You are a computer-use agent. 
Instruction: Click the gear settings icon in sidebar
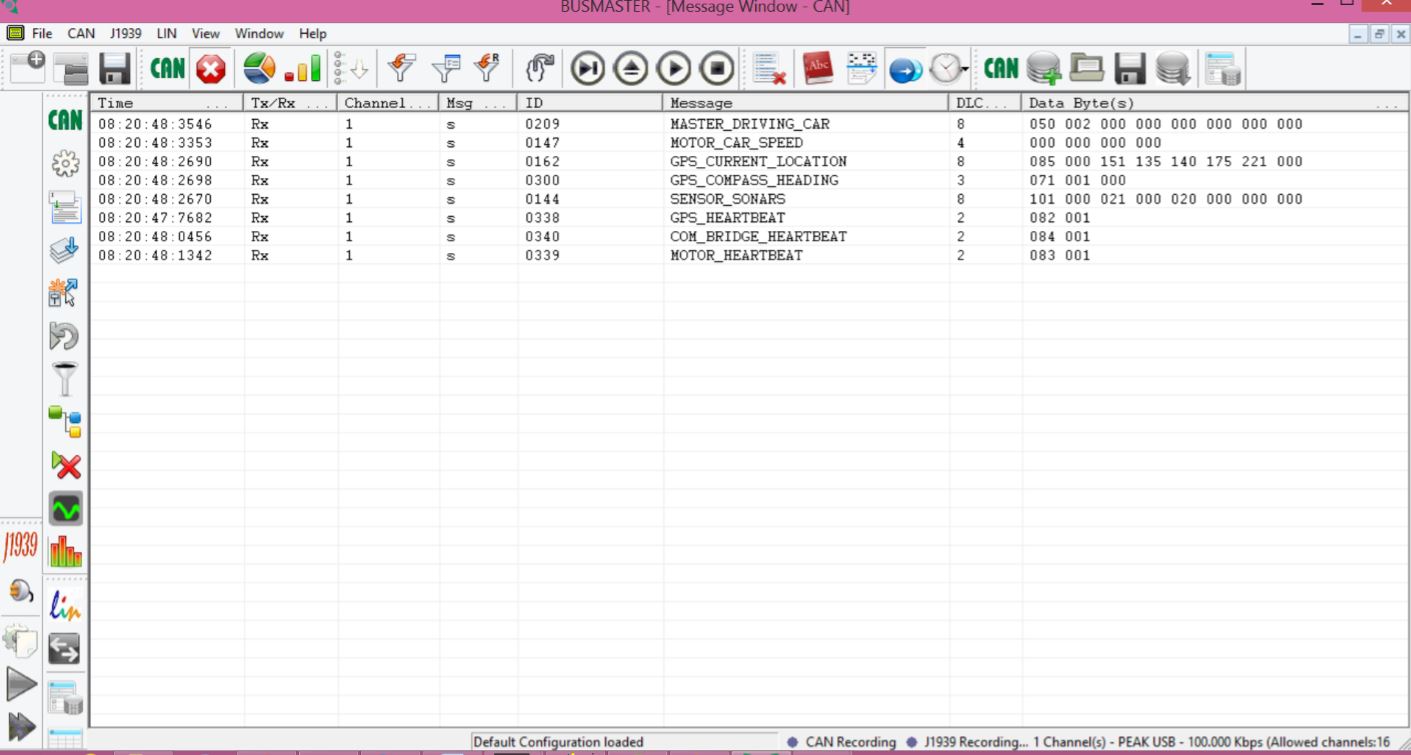(65, 162)
